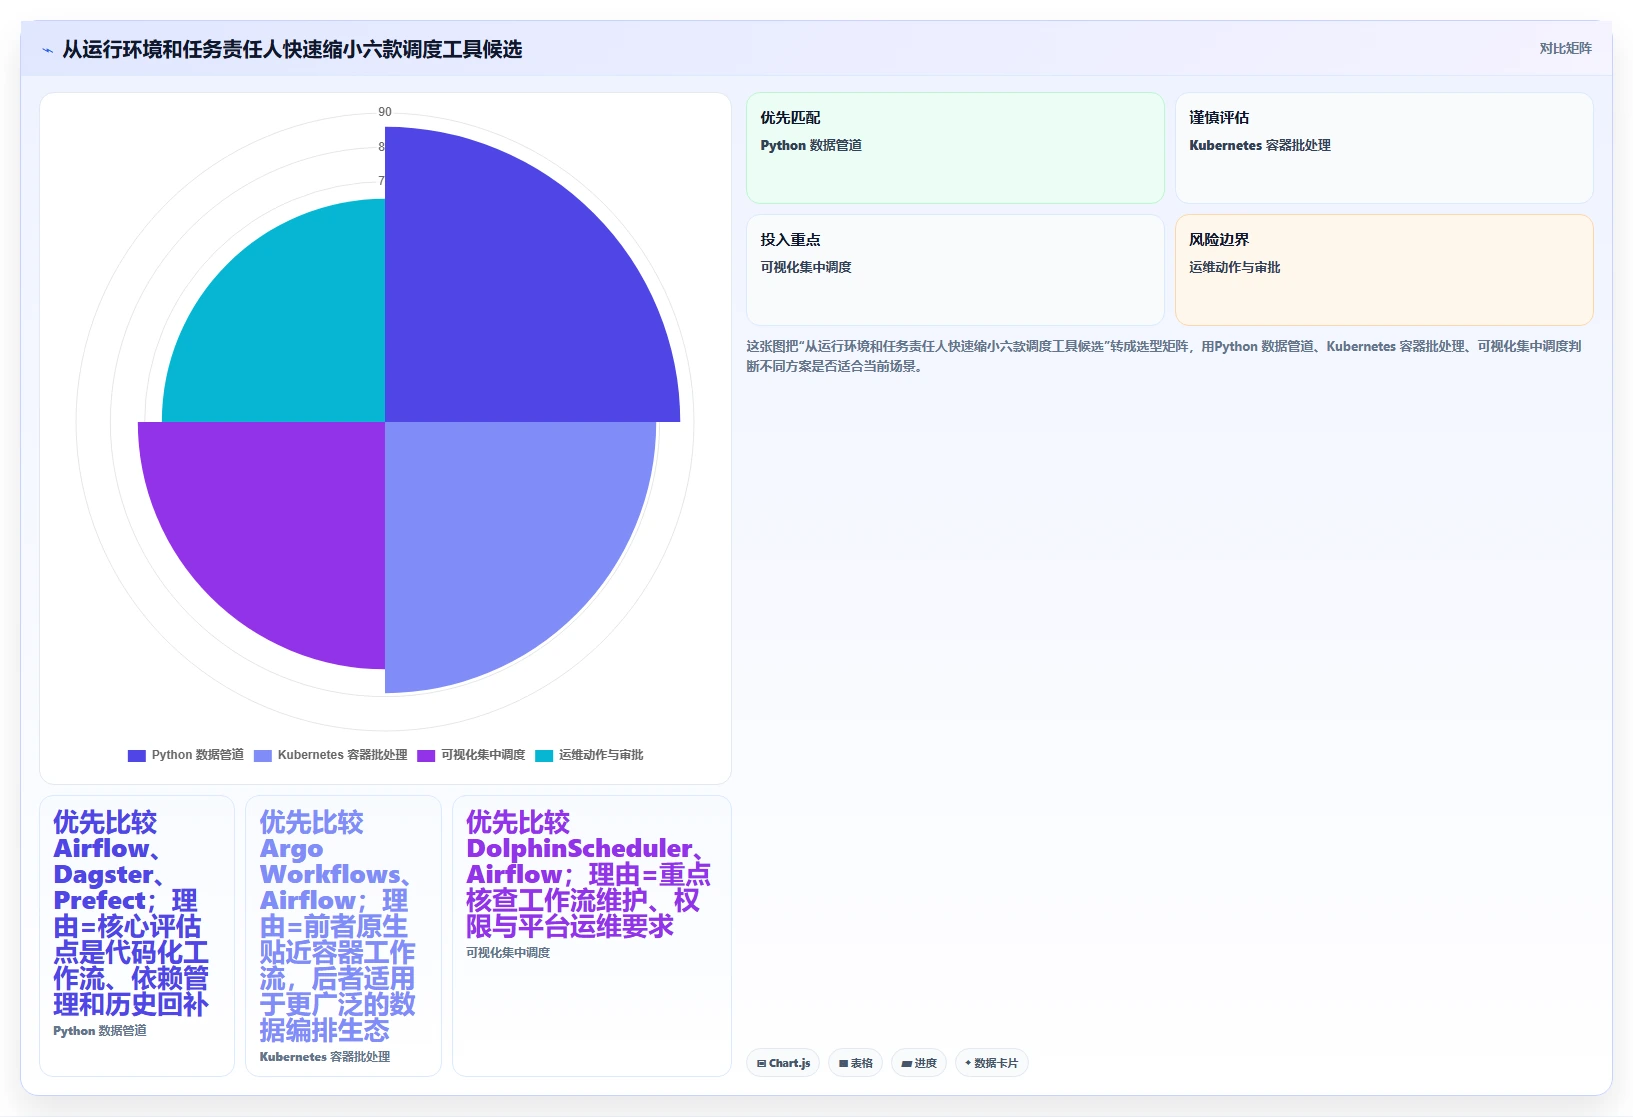Click the Chart.js chip

(x=783, y=1063)
